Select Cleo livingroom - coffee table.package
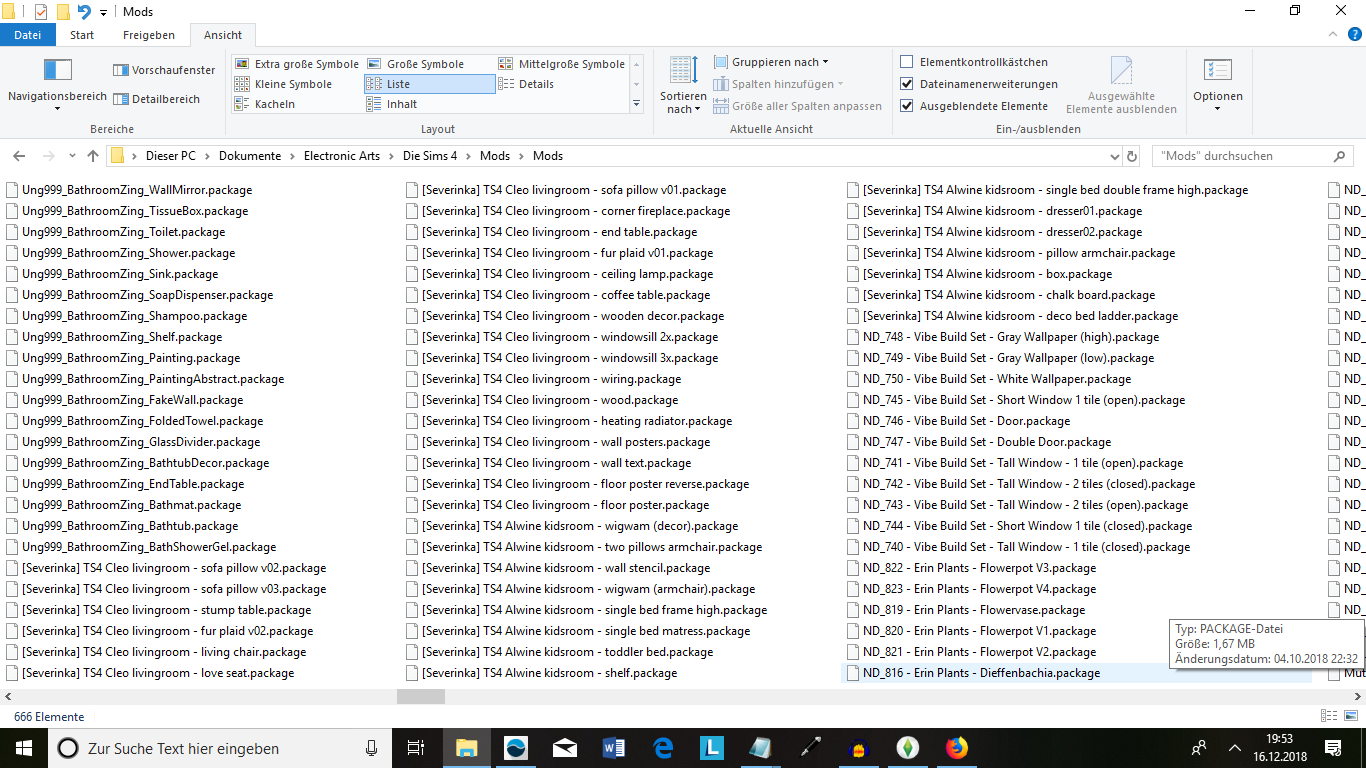1366x768 pixels. tap(558, 295)
